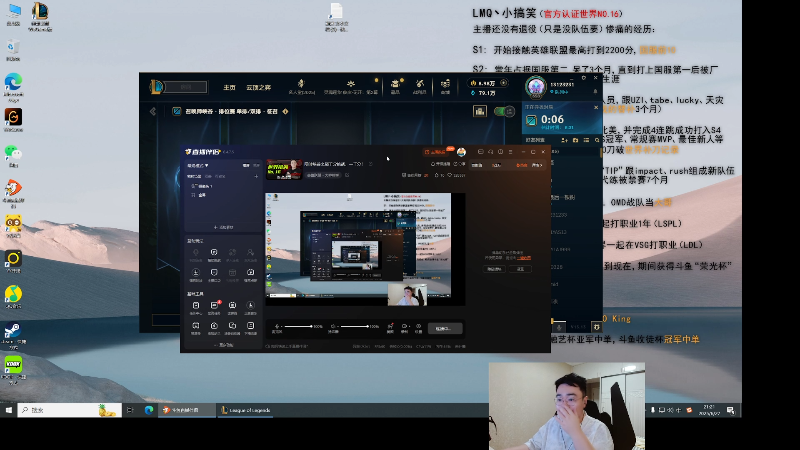Switch to League of Legends taskbar item
The height and width of the screenshot is (450, 800).
pyautogui.click(x=245, y=410)
